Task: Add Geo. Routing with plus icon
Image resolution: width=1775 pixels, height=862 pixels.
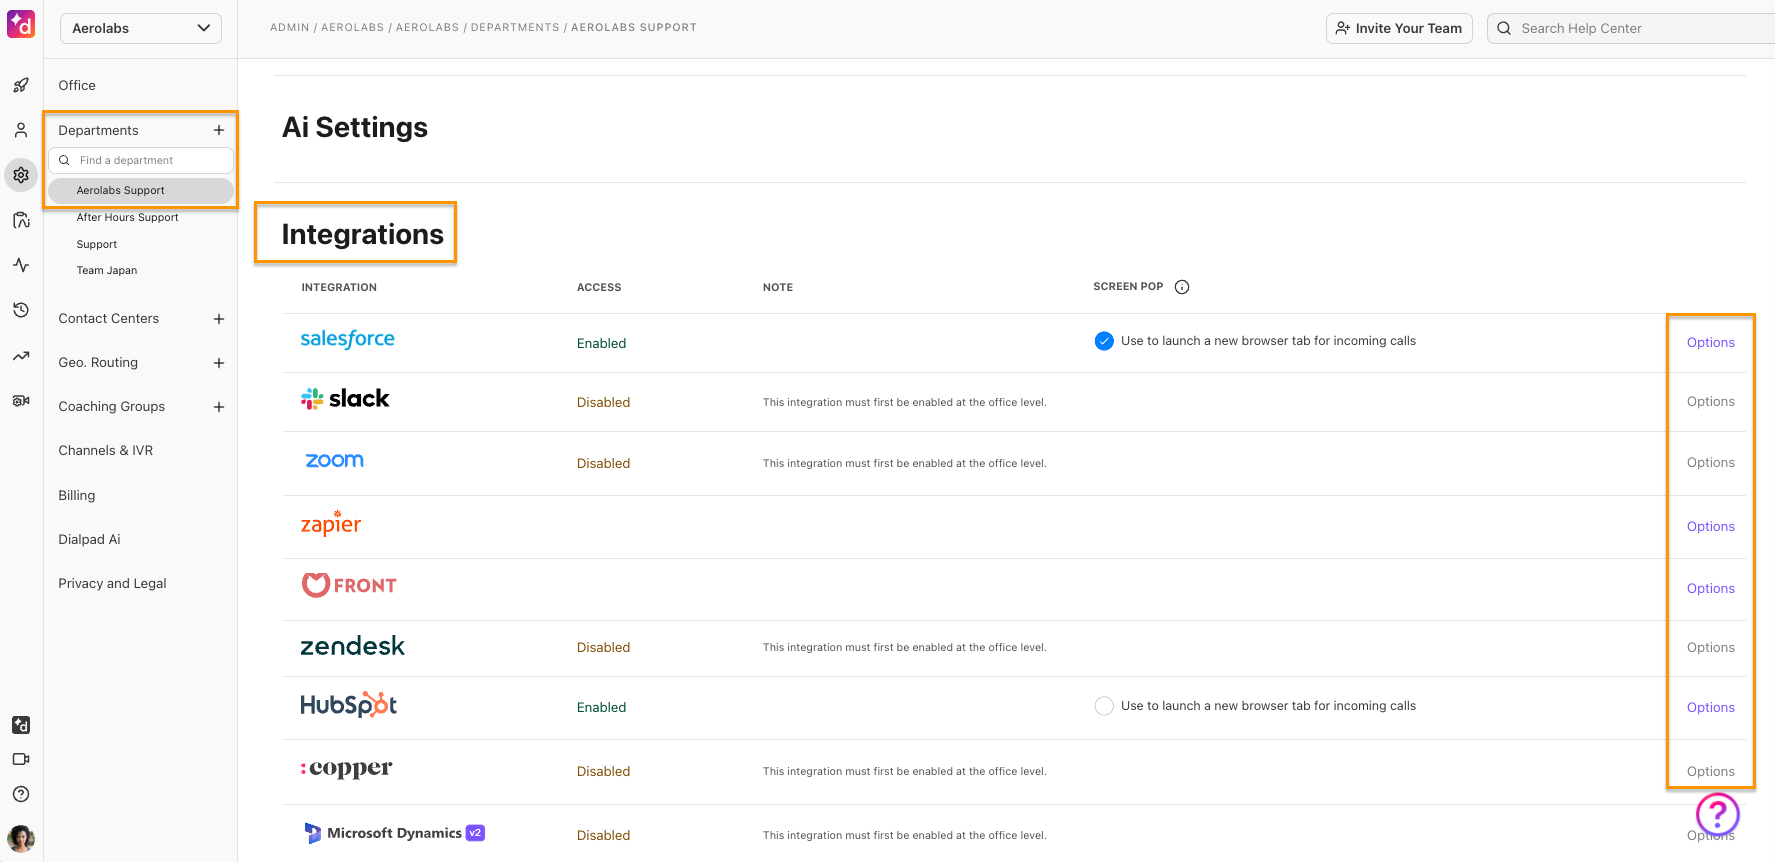Action: pyautogui.click(x=219, y=363)
